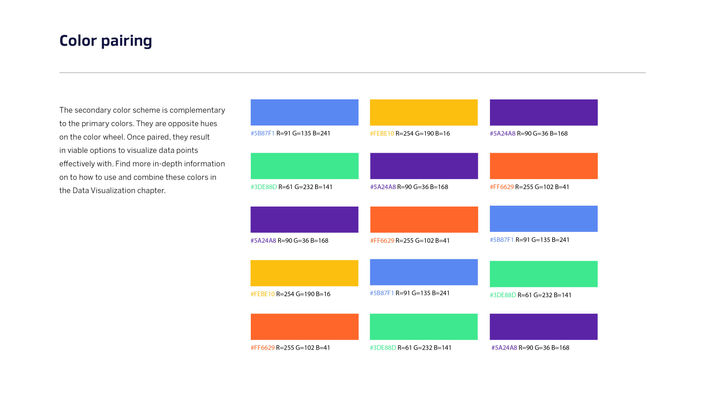Image resolution: width=705 pixels, height=397 pixels.
Task: Click hex code #FEBE10 in the fourth row
Action: pos(262,294)
